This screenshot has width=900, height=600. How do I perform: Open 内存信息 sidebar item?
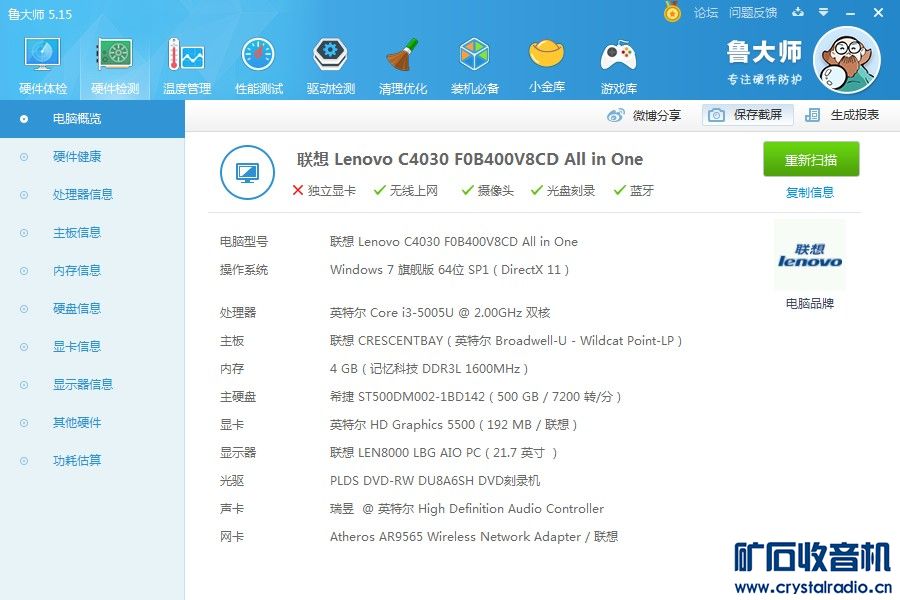click(92, 270)
